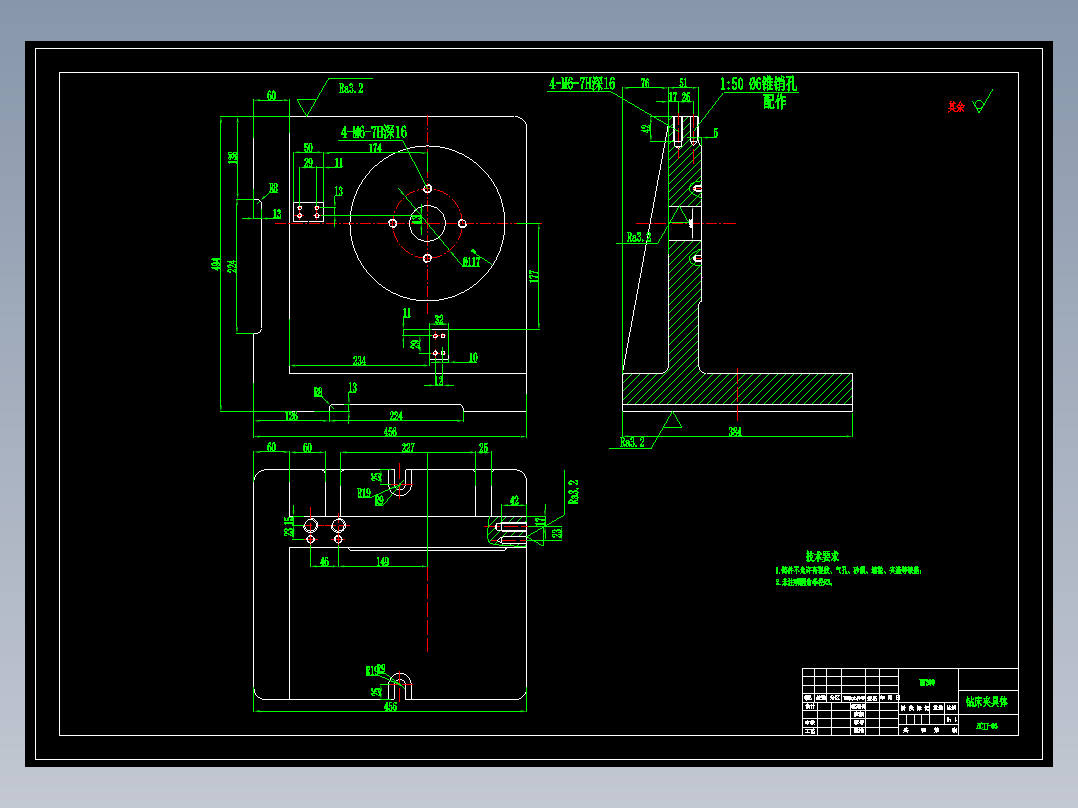This screenshot has width=1078, height=808.
Task: Select the 456 dimension under bottom view
Action: [x=390, y=706]
